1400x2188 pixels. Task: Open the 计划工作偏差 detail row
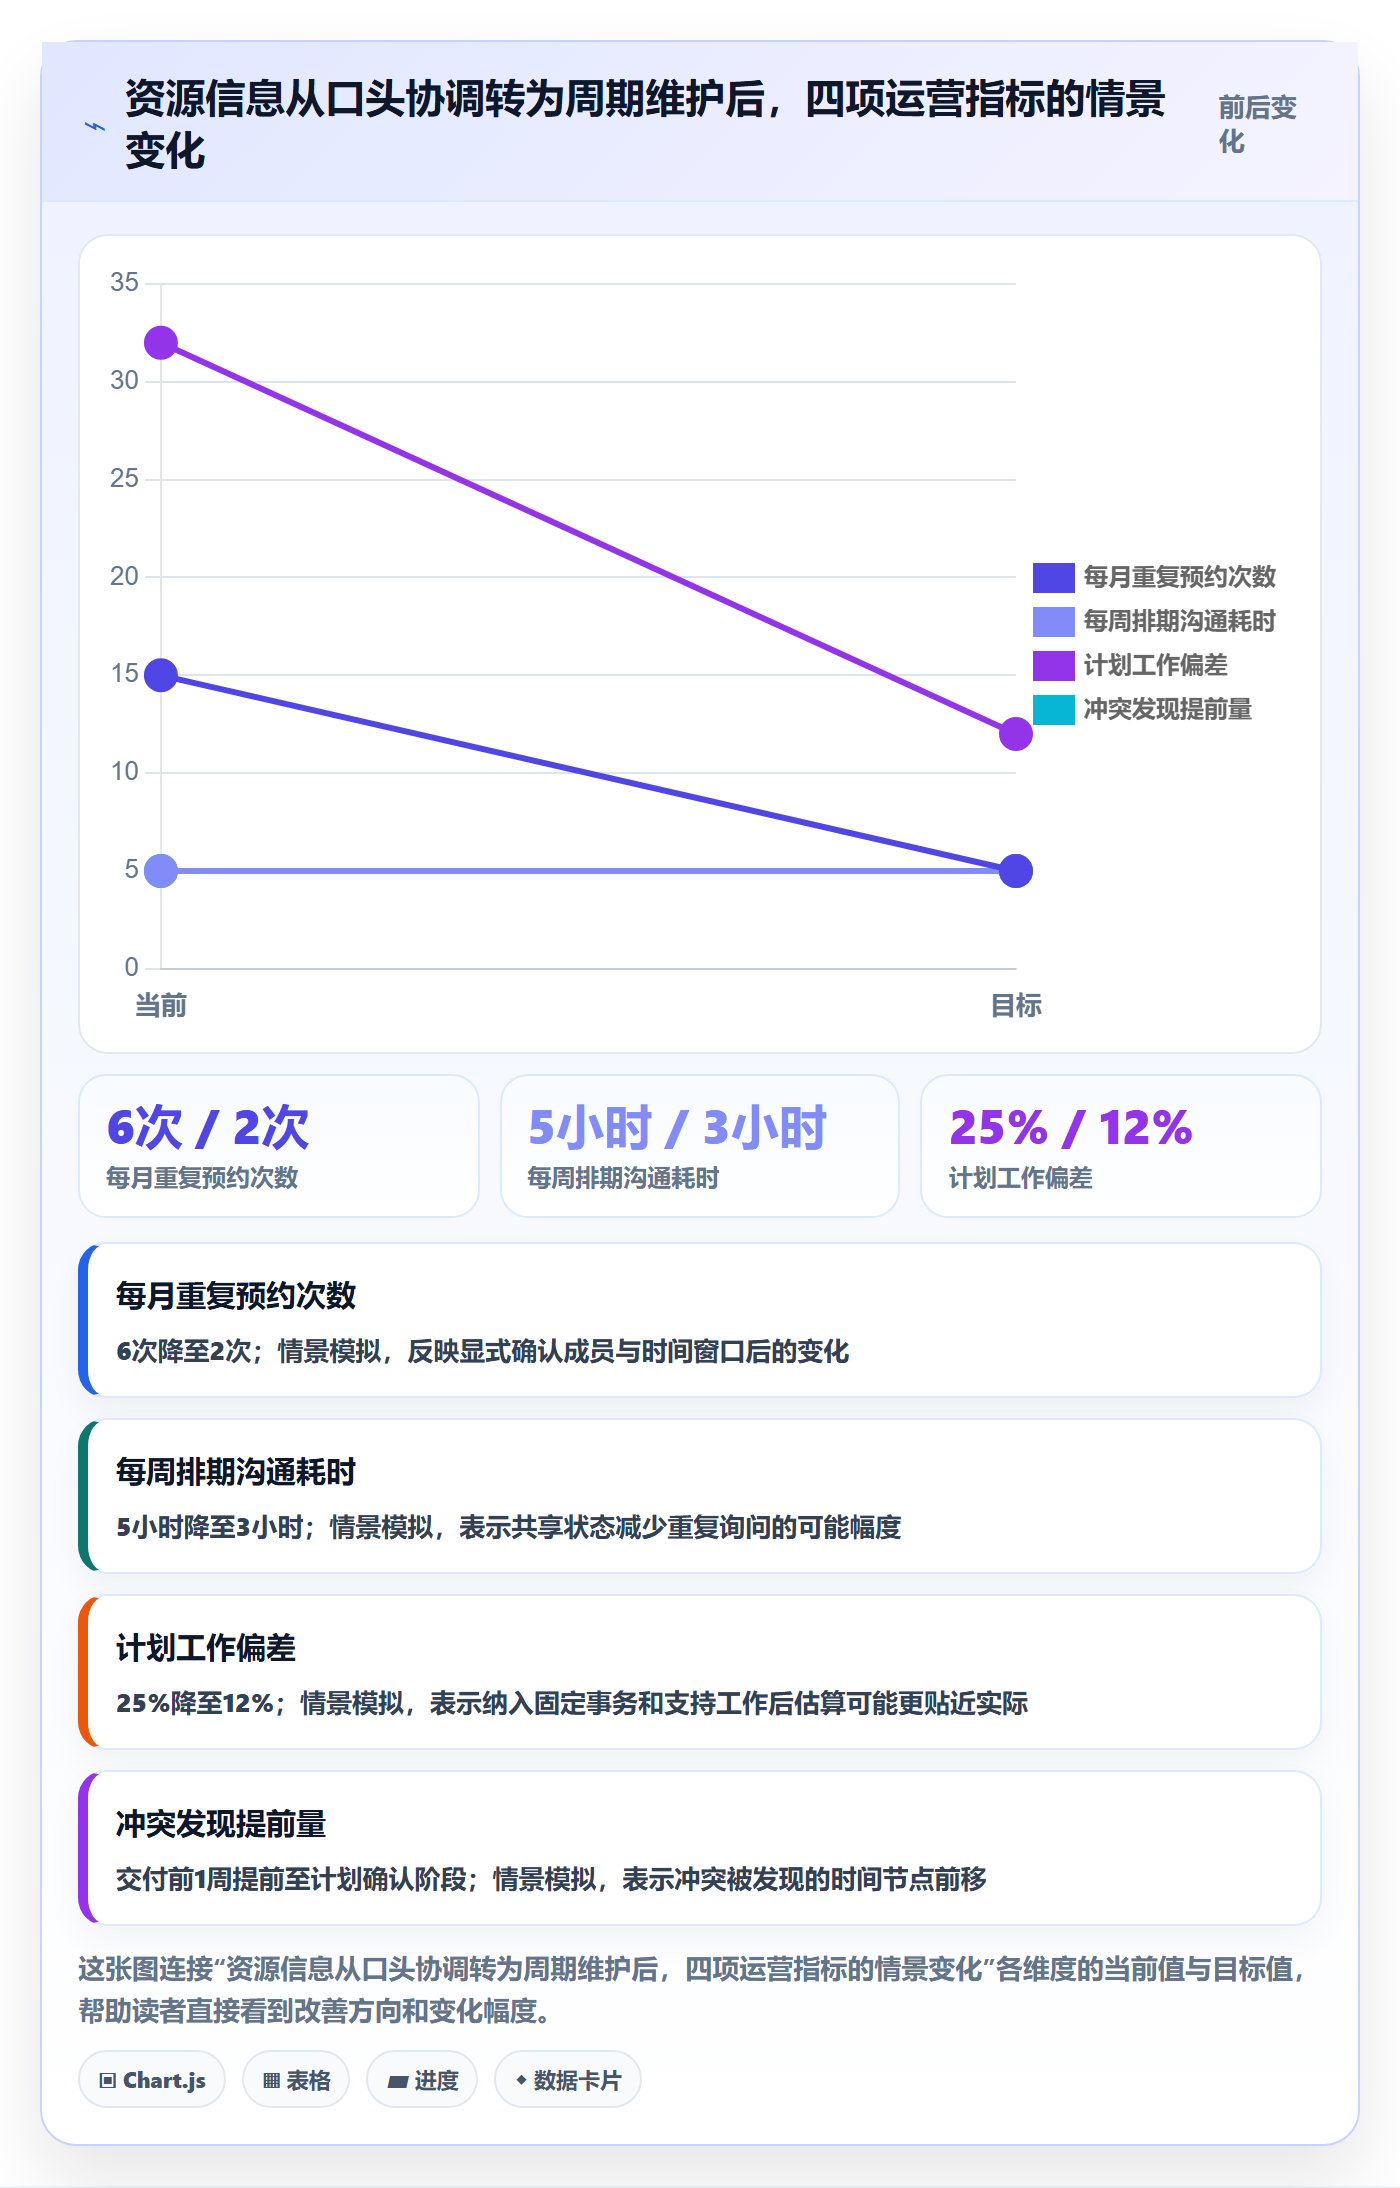tap(700, 1672)
